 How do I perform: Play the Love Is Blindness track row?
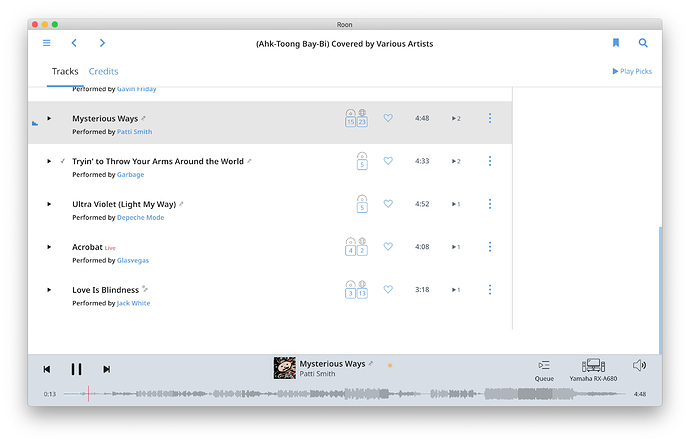pyautogui.click(x=49, y=290)
